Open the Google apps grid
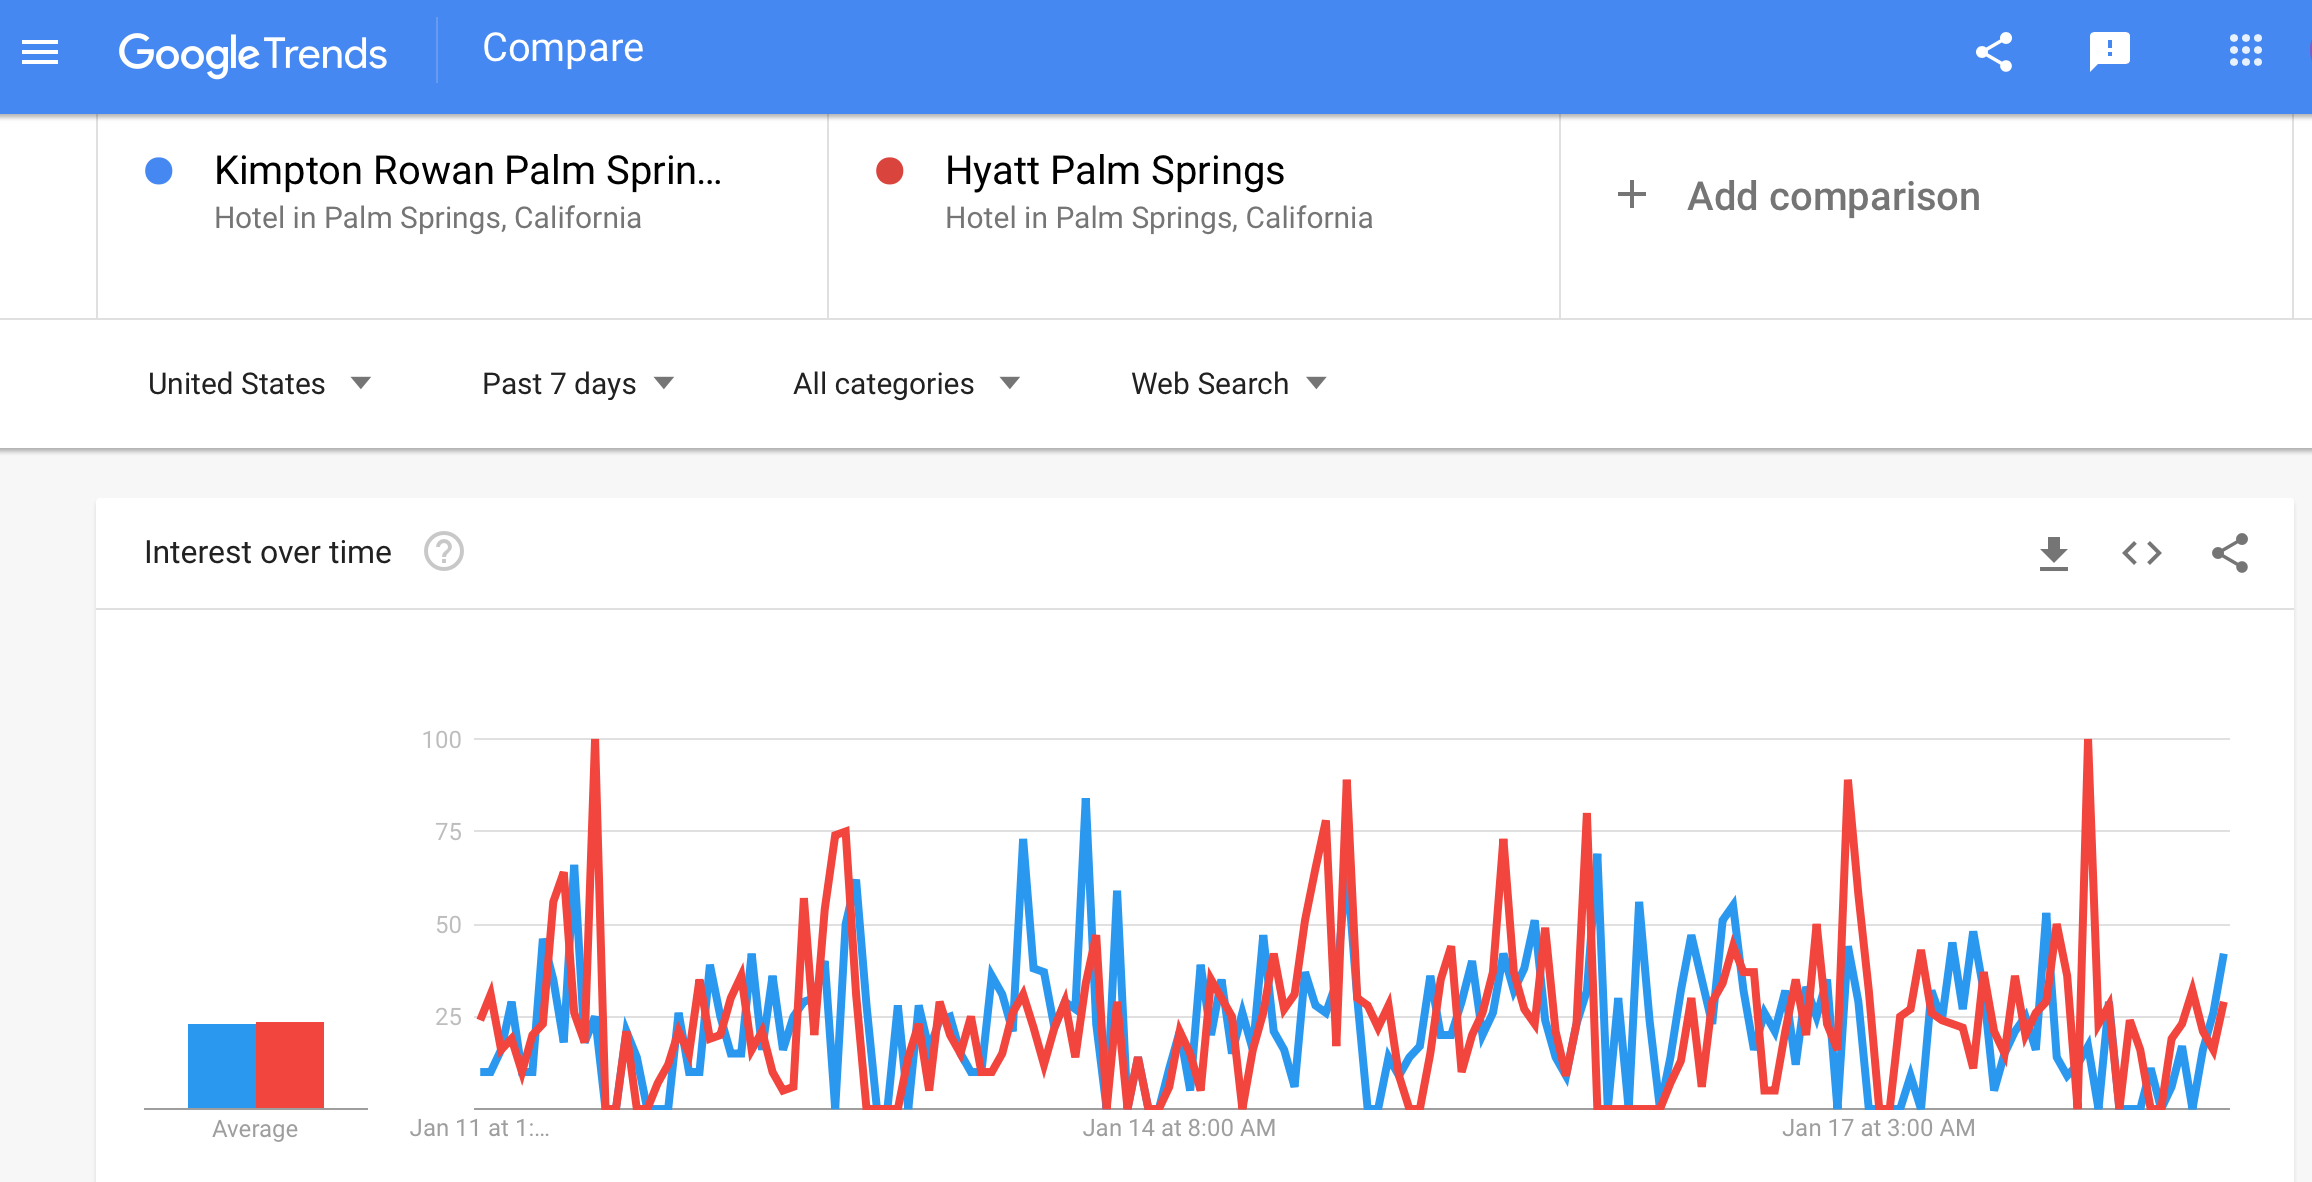The image size is (2312, 1182). click(x=2245, y=51)
